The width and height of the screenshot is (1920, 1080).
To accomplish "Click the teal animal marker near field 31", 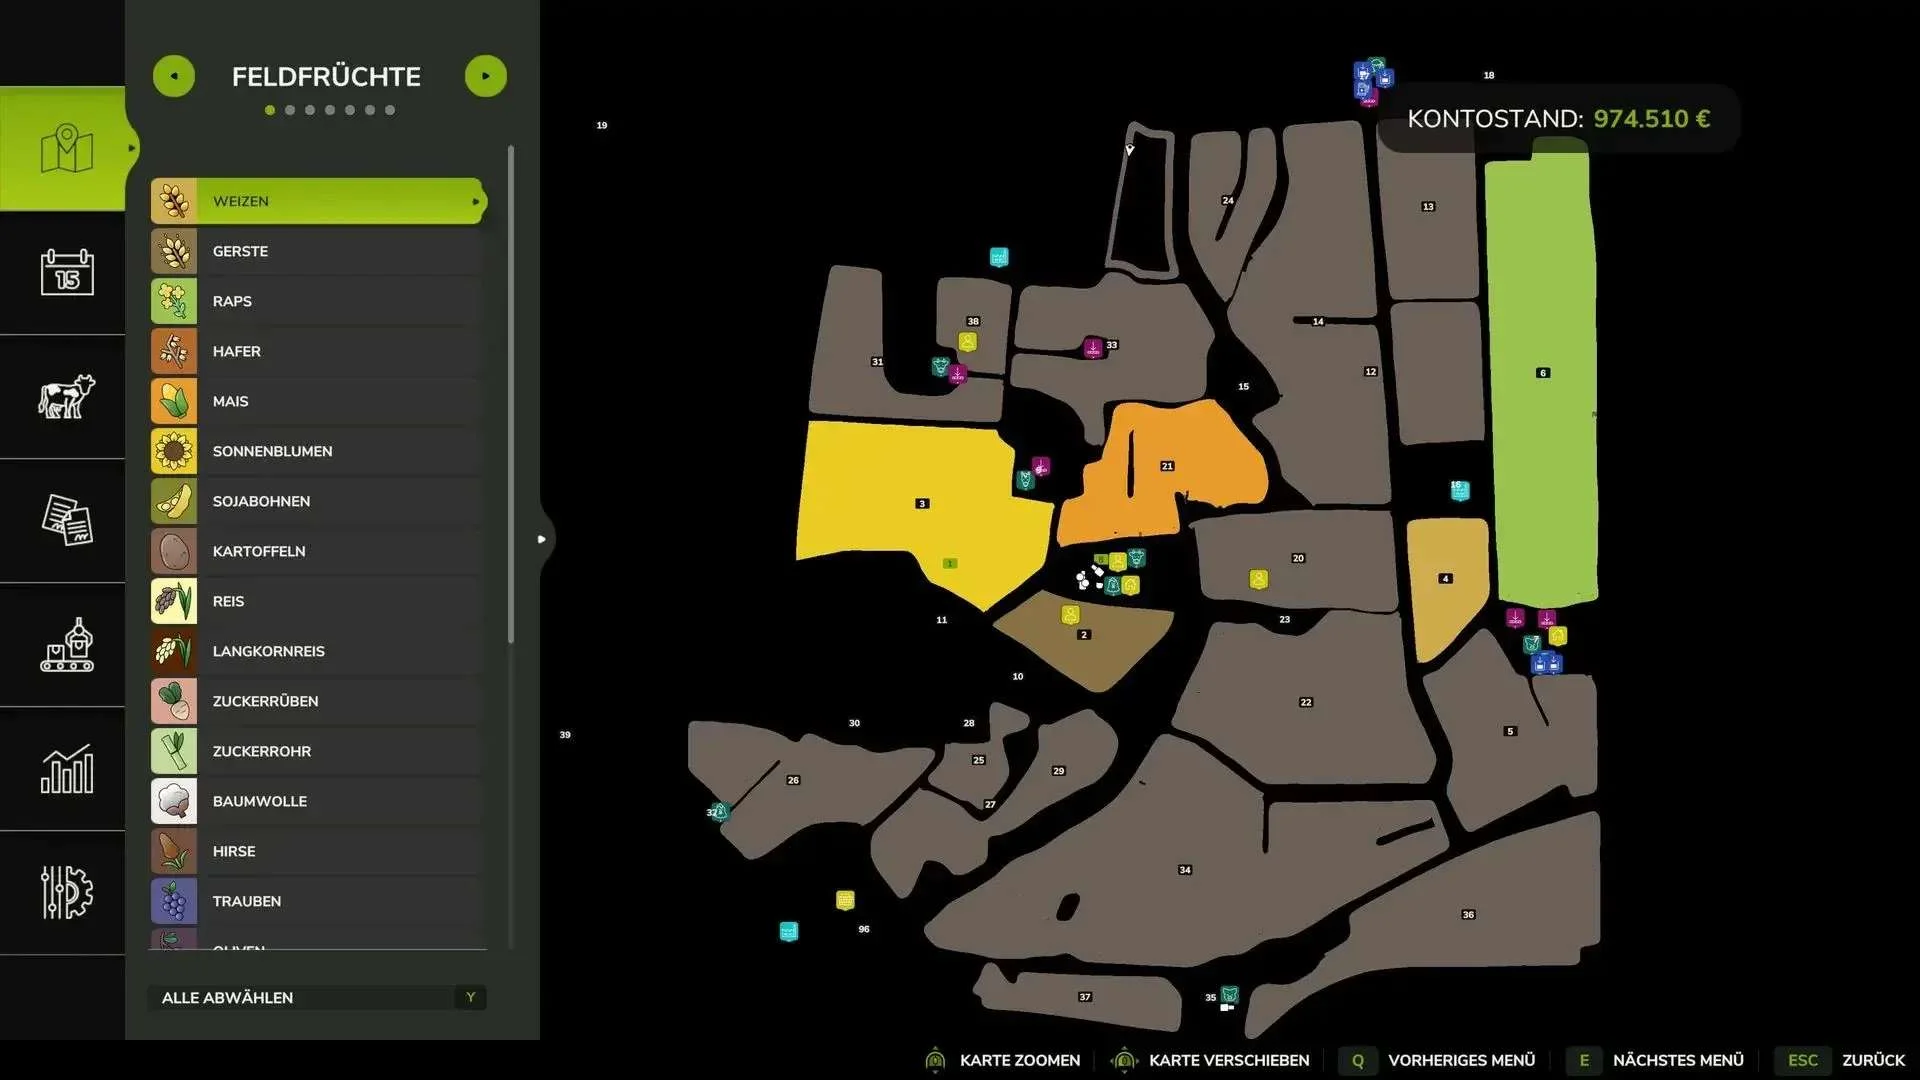I will [x=940, y=366].
